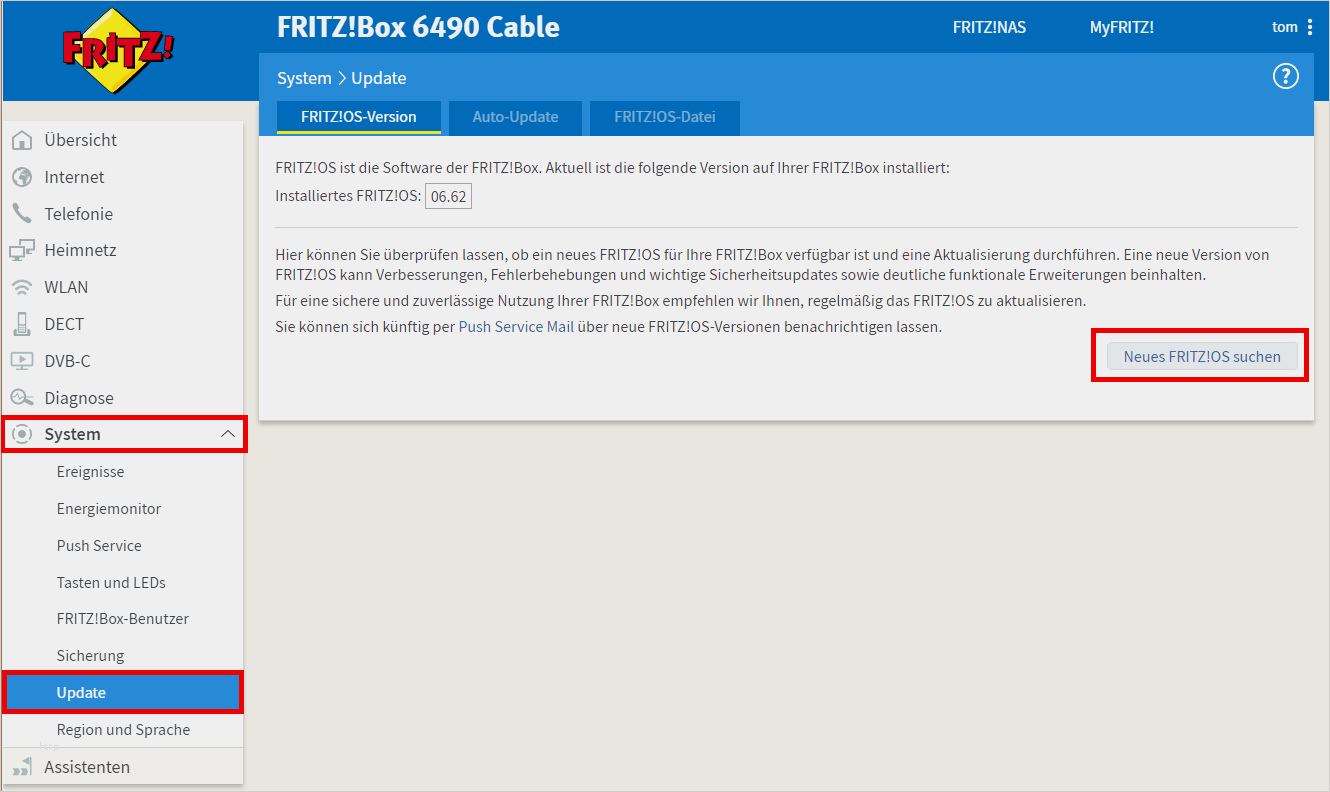Open MyFRITZ! link in header
1330x792 pixels.
[1122, 28]
